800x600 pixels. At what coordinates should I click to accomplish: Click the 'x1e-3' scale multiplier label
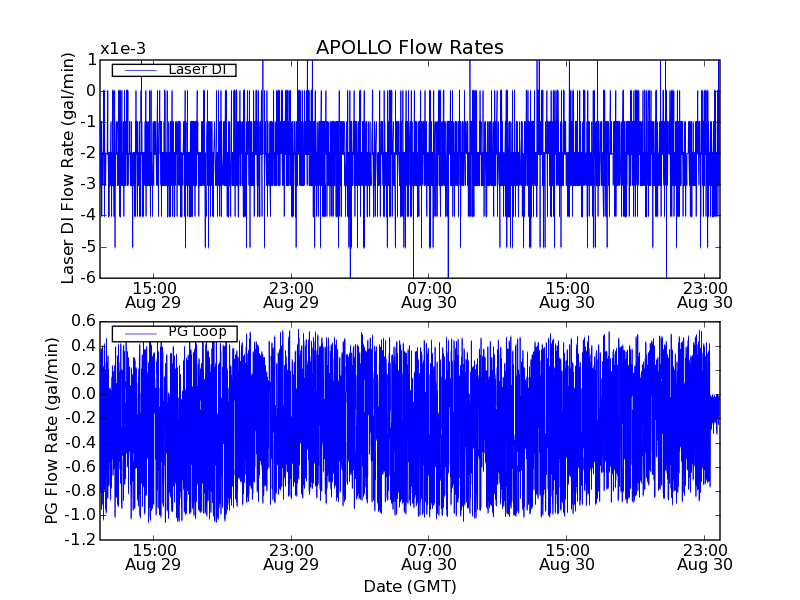122,49
